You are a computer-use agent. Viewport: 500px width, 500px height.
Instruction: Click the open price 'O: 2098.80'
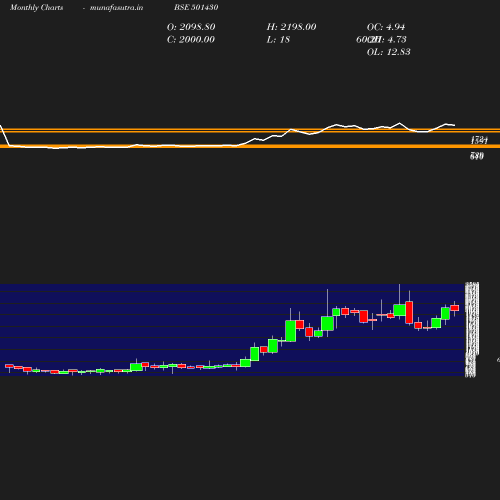pos(191,27)
